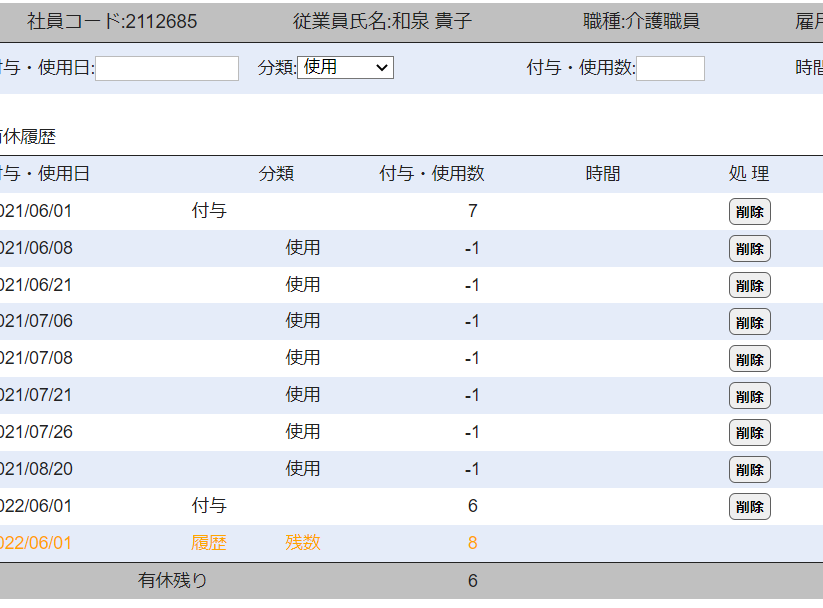
Task: Delete the 2021/06/01 付与 row
Action: [749, 212]
